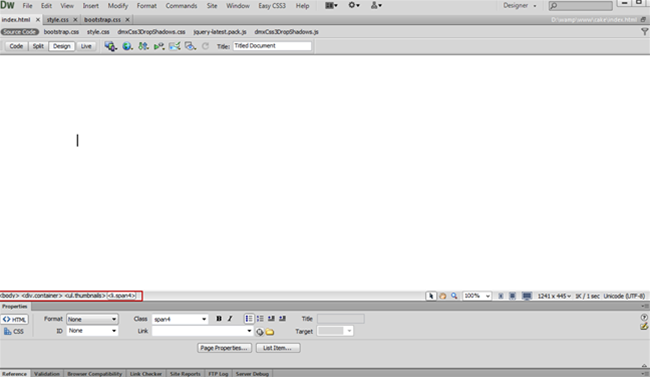Open the Commands menu

coord(181,6)
